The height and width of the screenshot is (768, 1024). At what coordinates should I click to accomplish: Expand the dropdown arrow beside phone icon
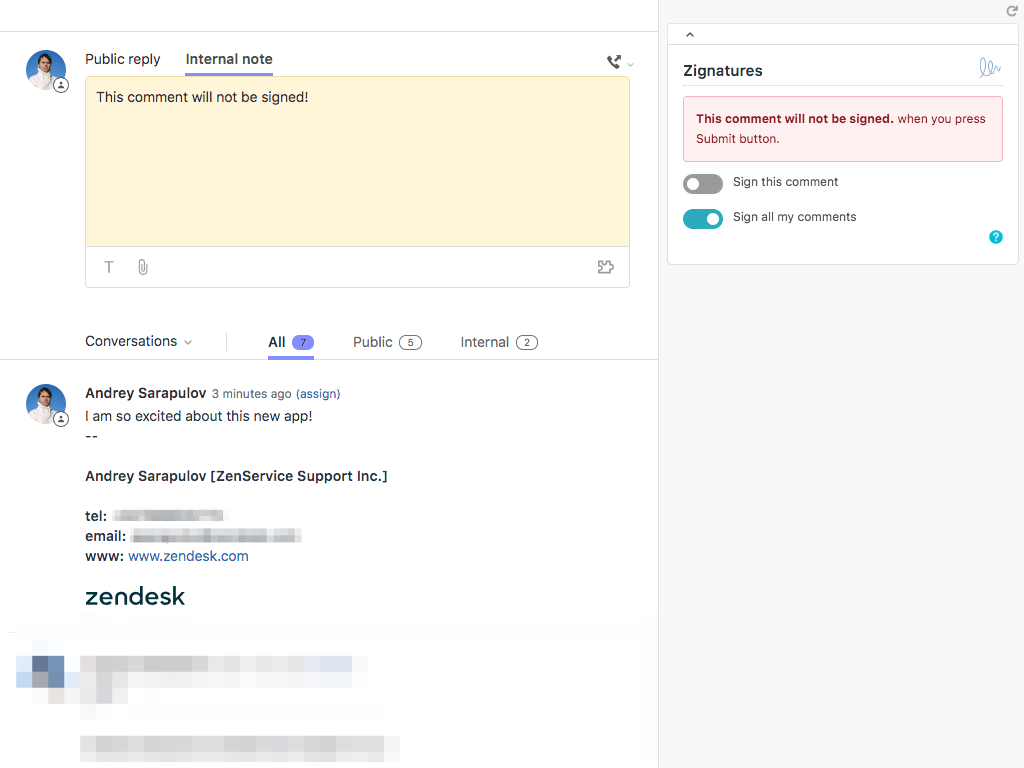(631, 65)
